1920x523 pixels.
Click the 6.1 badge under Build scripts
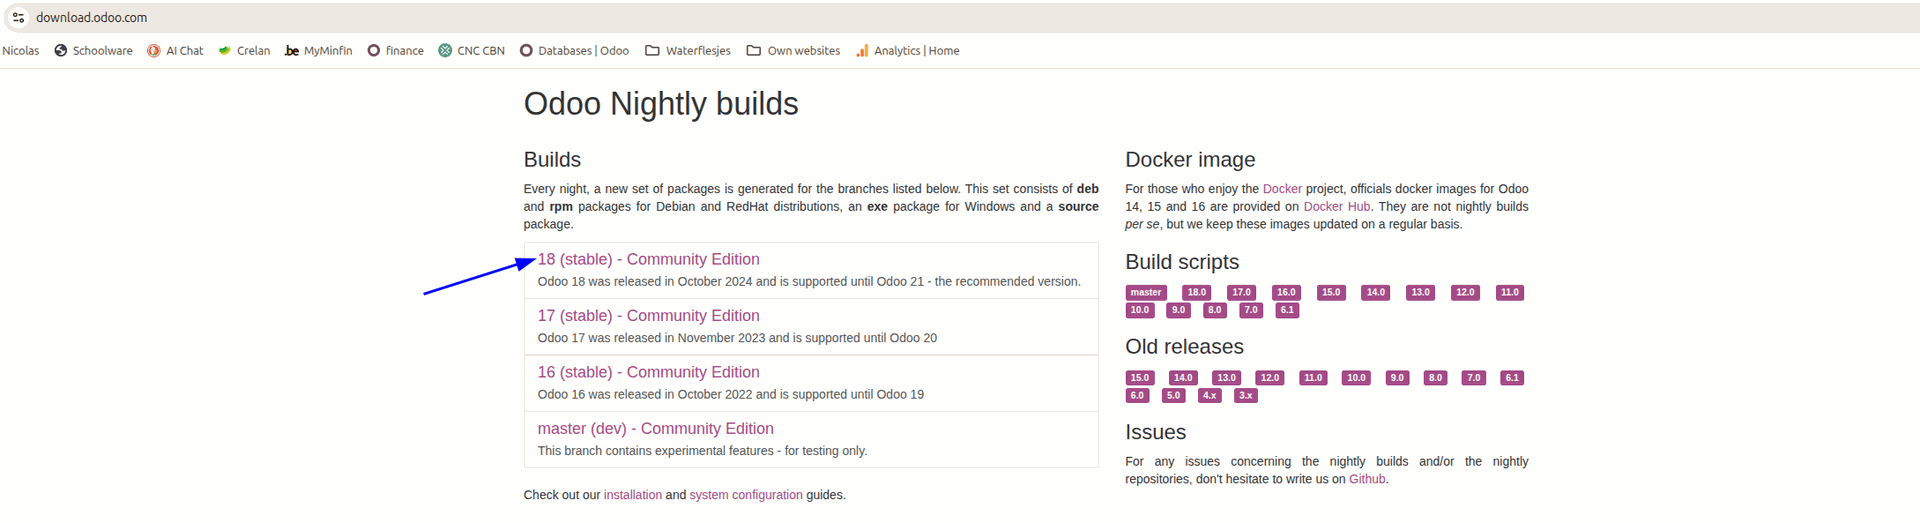pyautogui.click(x=1287, y=310)
